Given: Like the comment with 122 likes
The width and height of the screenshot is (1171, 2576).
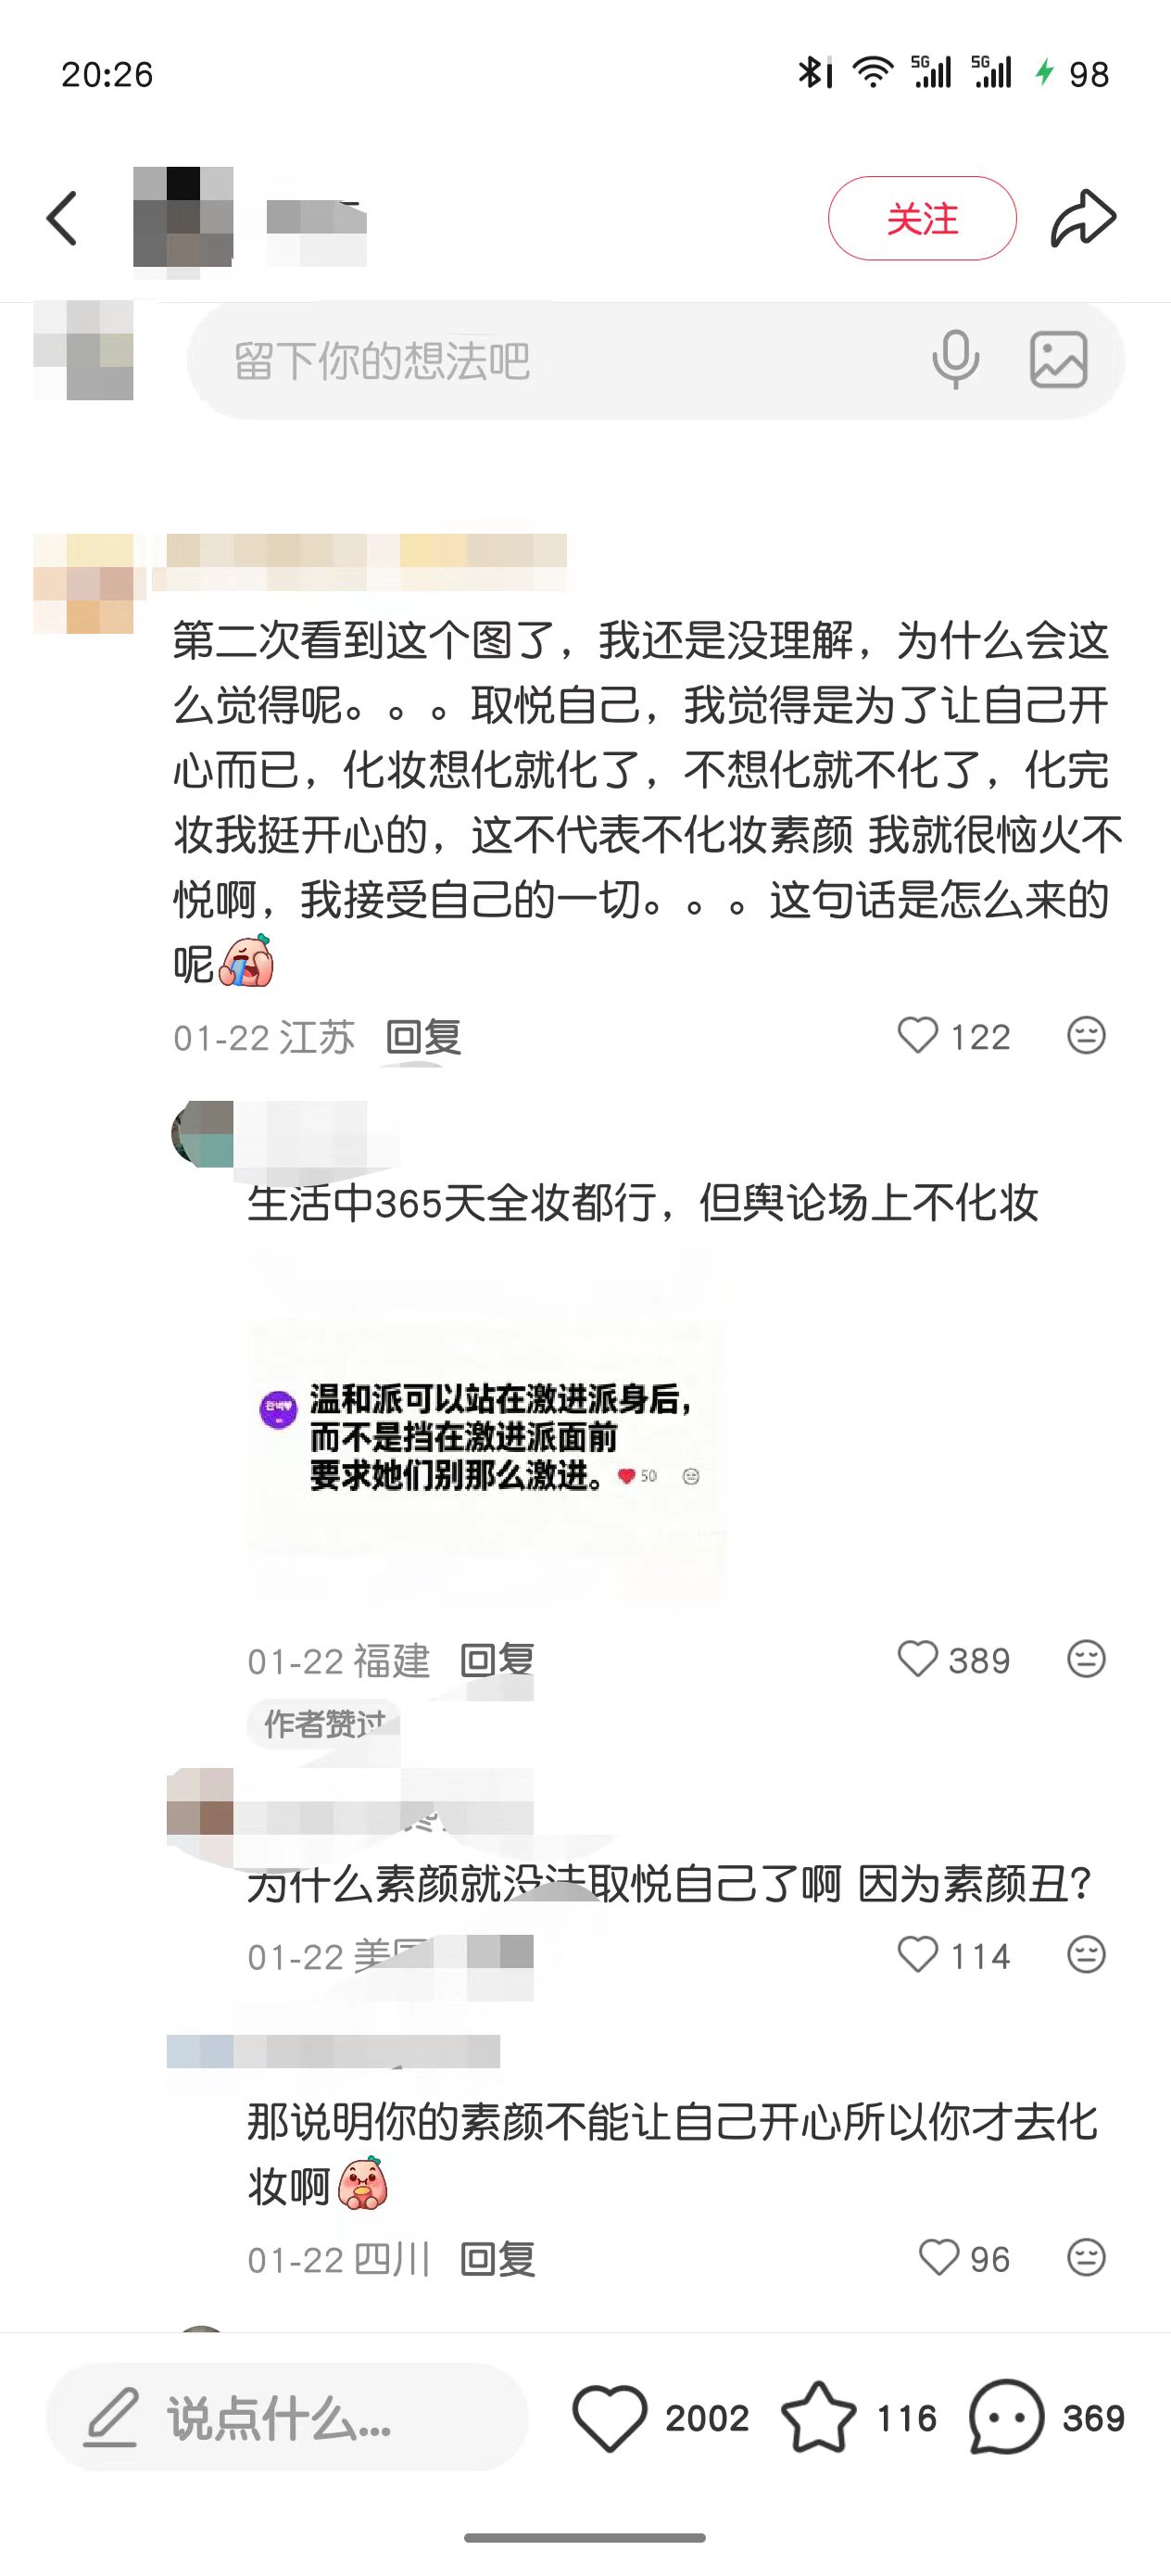Looking at the screenshot, I should click(x=917, y=1035).
